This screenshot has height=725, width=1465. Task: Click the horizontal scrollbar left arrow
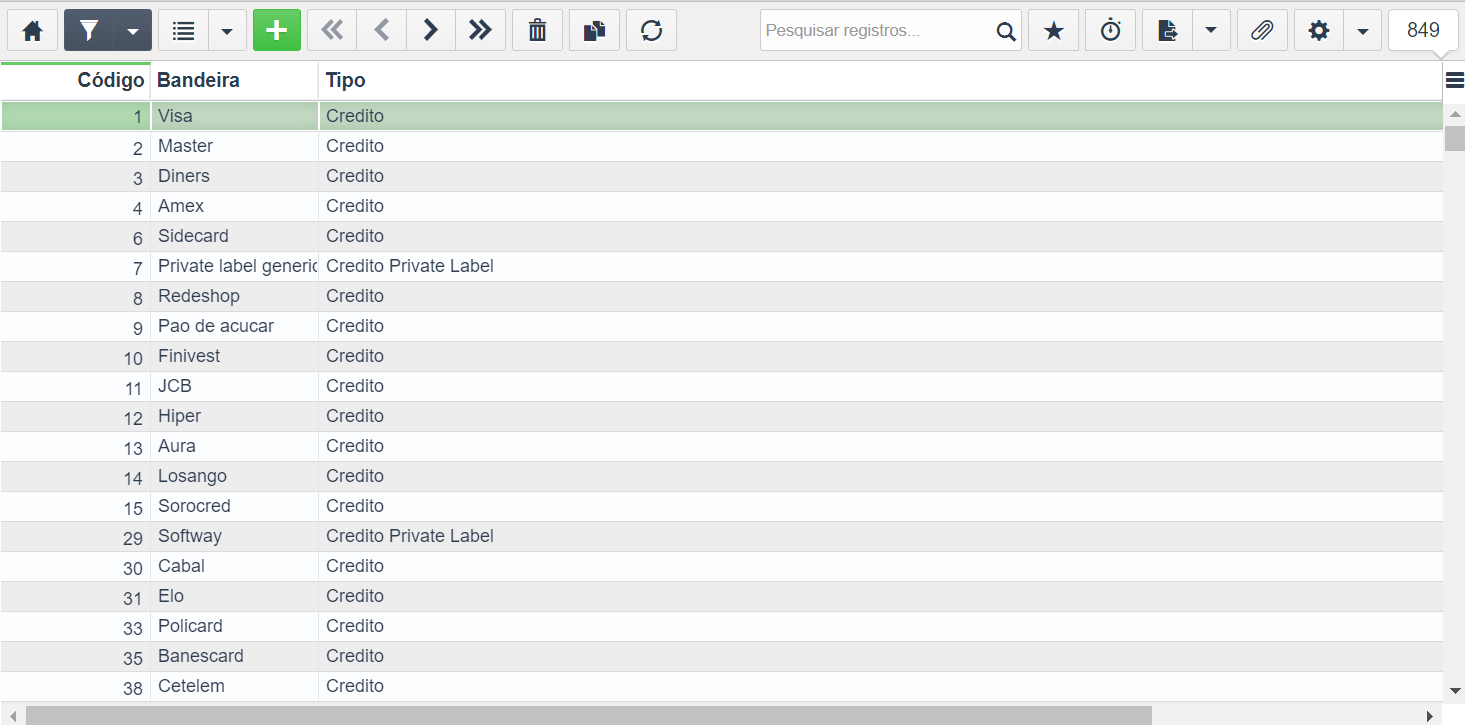click(x=11, y=715)
